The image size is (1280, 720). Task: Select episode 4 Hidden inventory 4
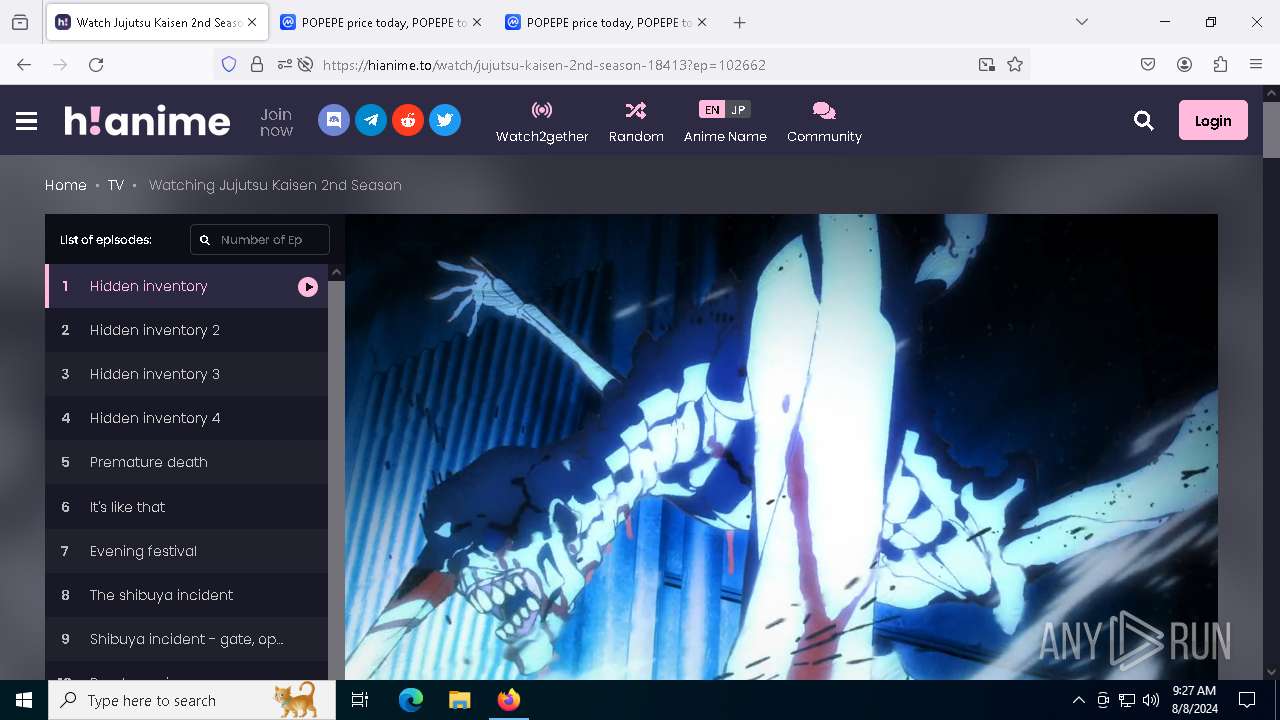[x=186, y=418]
